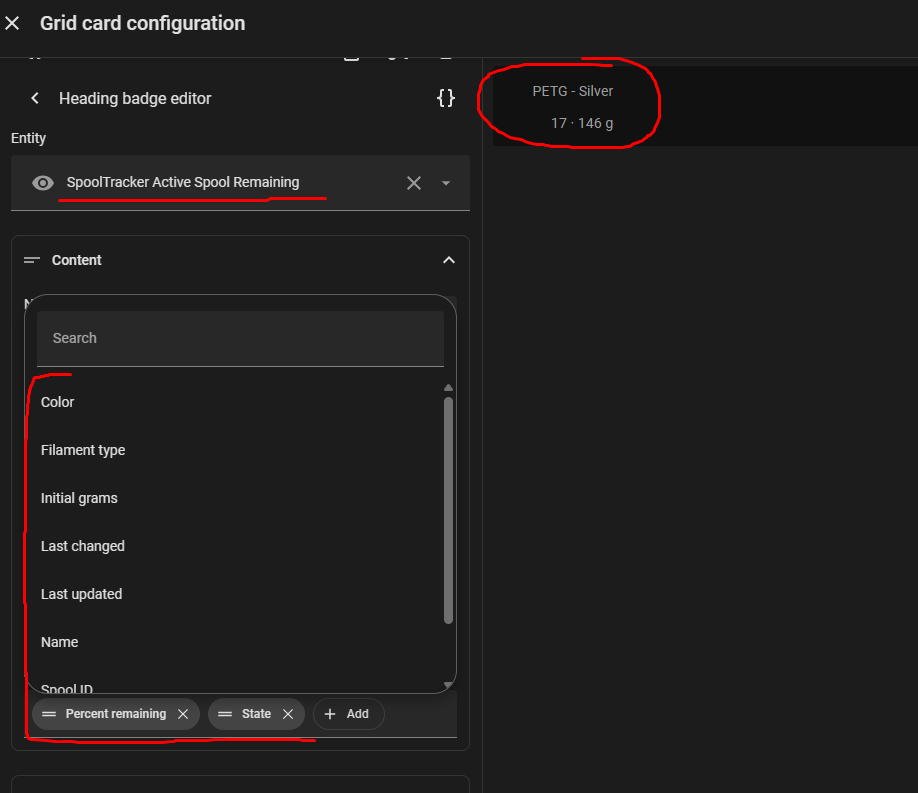
Task: Click the Percent remaining drag handle
Action: click(49, 714)
